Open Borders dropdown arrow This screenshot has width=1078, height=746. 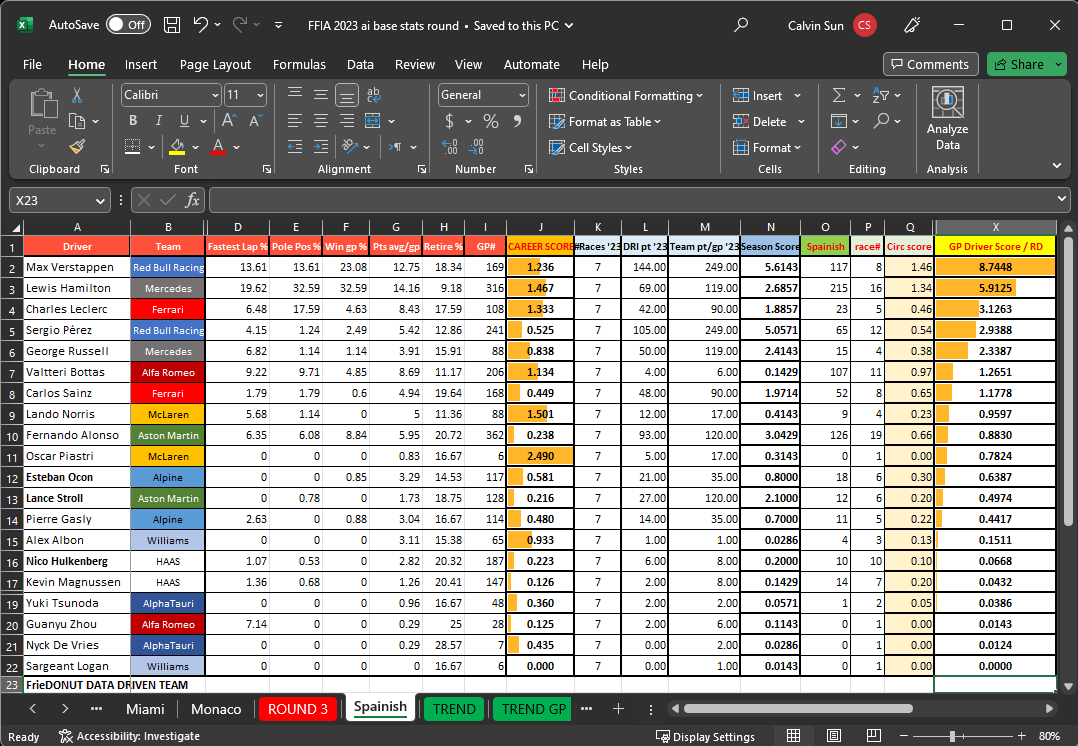[x=151, y=147]
